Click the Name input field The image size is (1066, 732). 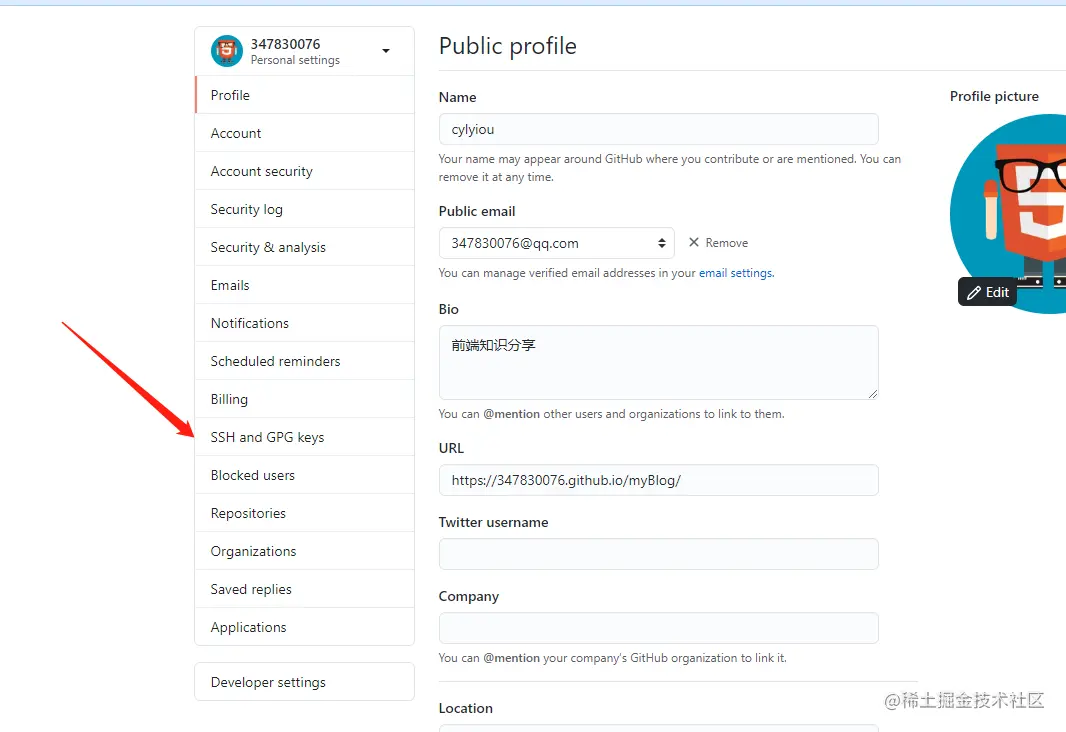click(x=659, y=129)
